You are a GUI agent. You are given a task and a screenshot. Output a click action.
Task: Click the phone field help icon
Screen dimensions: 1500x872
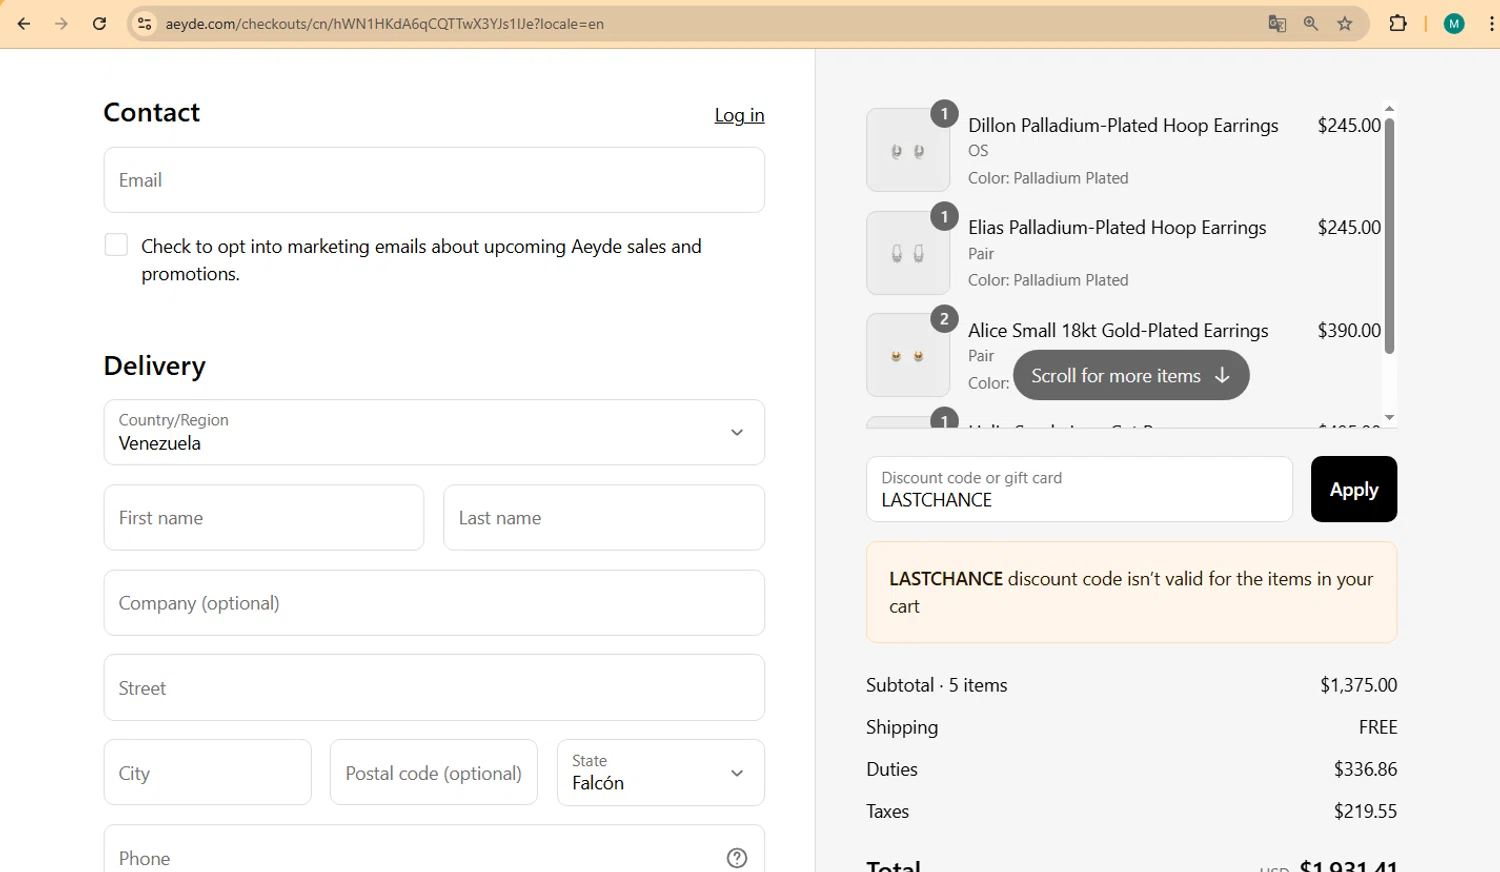[737, 858]
